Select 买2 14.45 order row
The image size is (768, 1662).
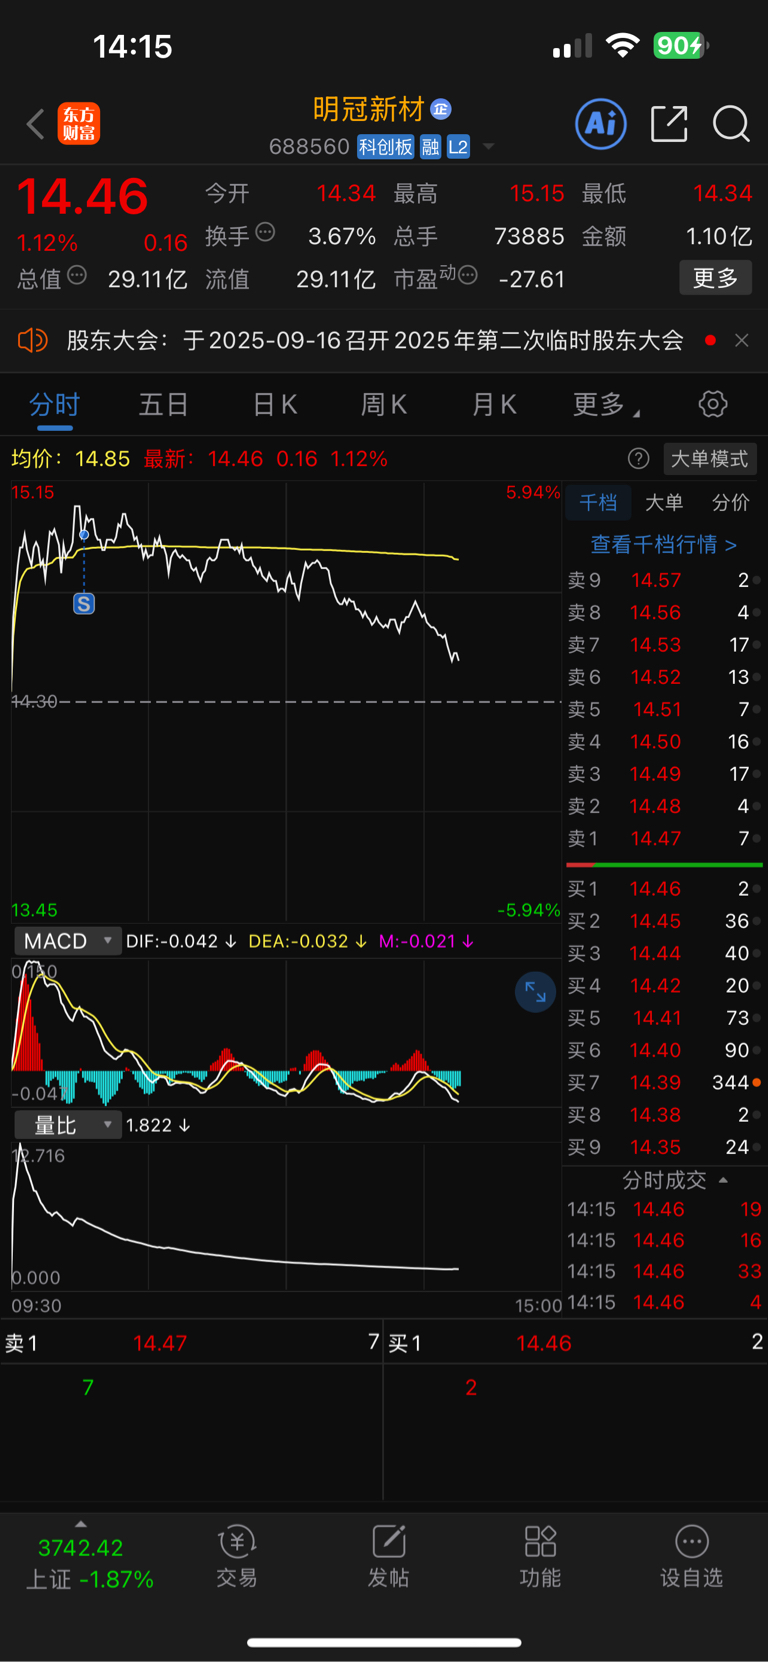(663, 921)
